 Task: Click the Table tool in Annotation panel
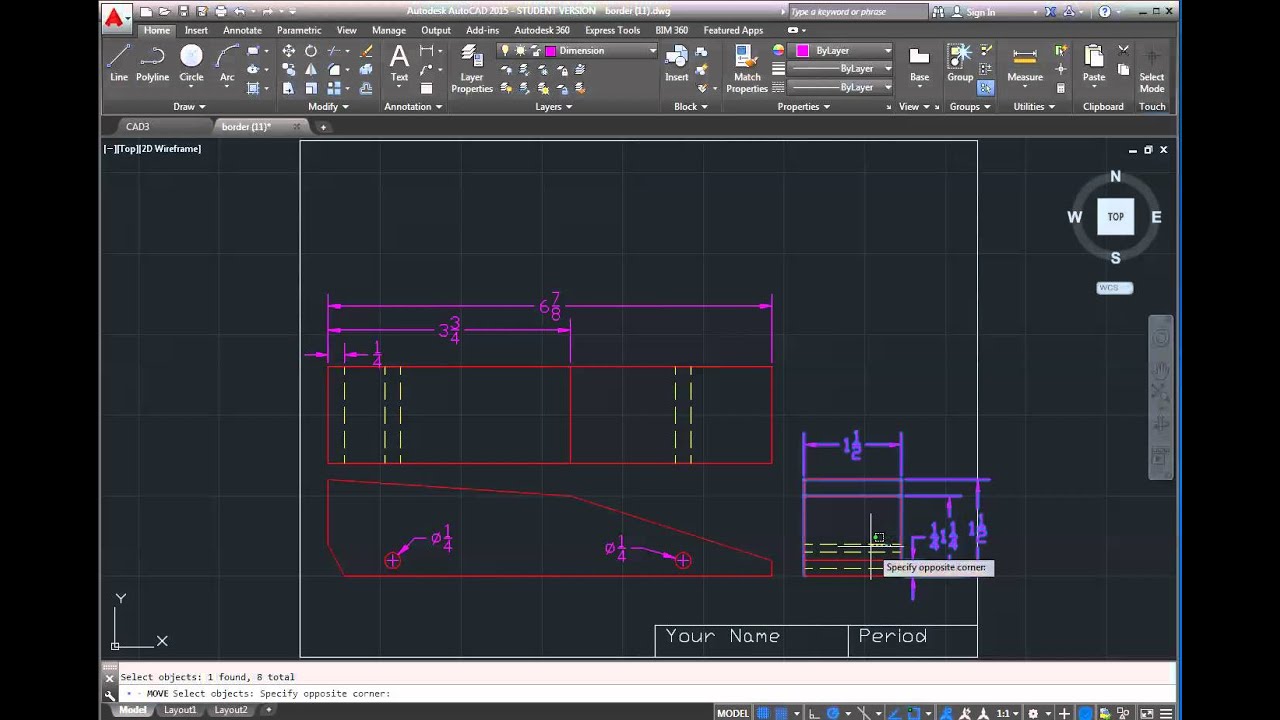pyautogui.click(x=426, y=88)
